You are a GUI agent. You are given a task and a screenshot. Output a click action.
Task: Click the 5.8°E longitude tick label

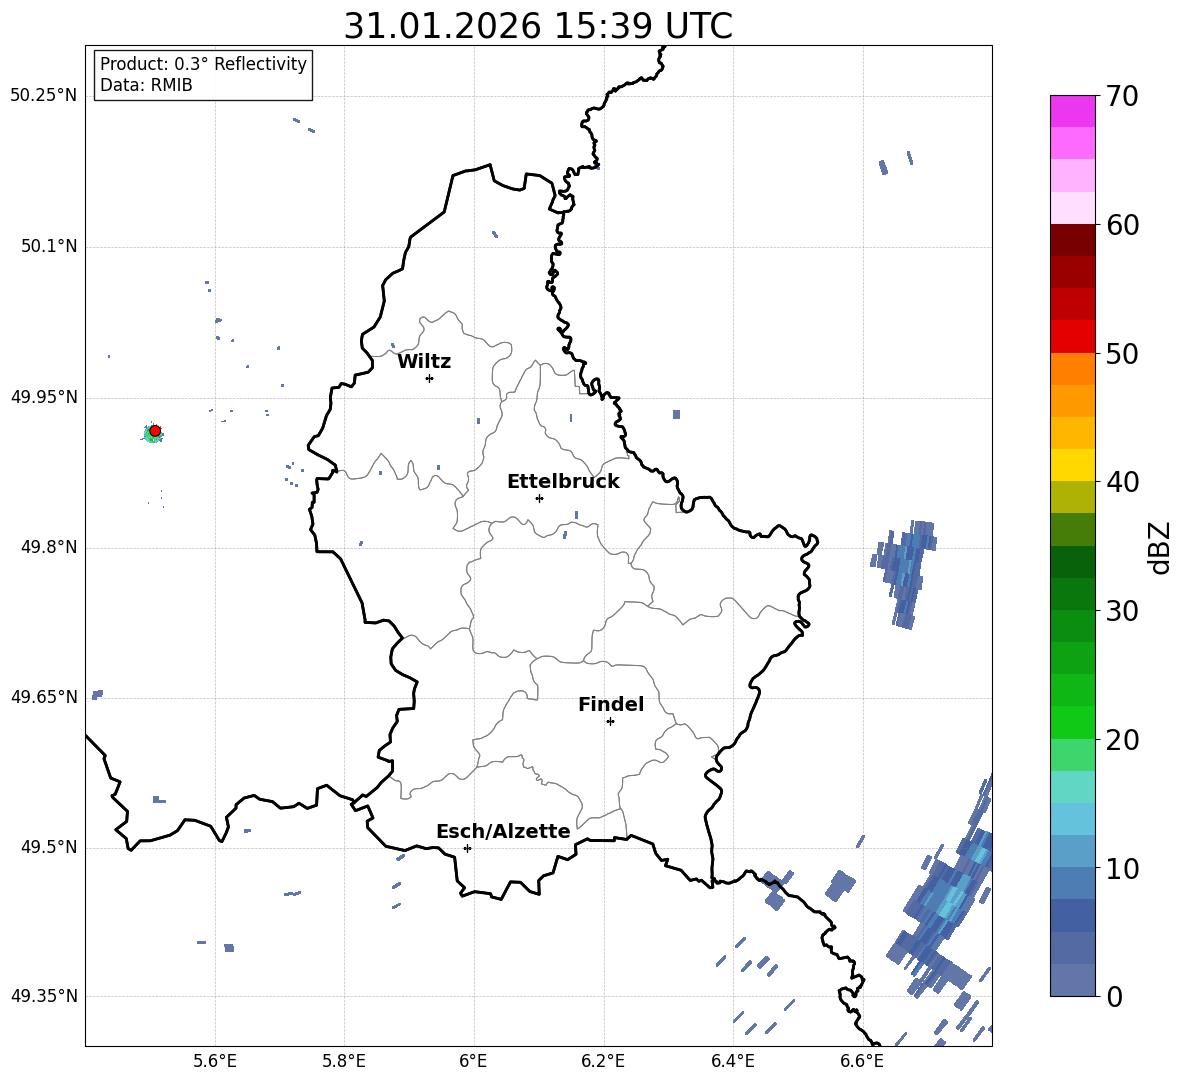[x=344, y=1061]
